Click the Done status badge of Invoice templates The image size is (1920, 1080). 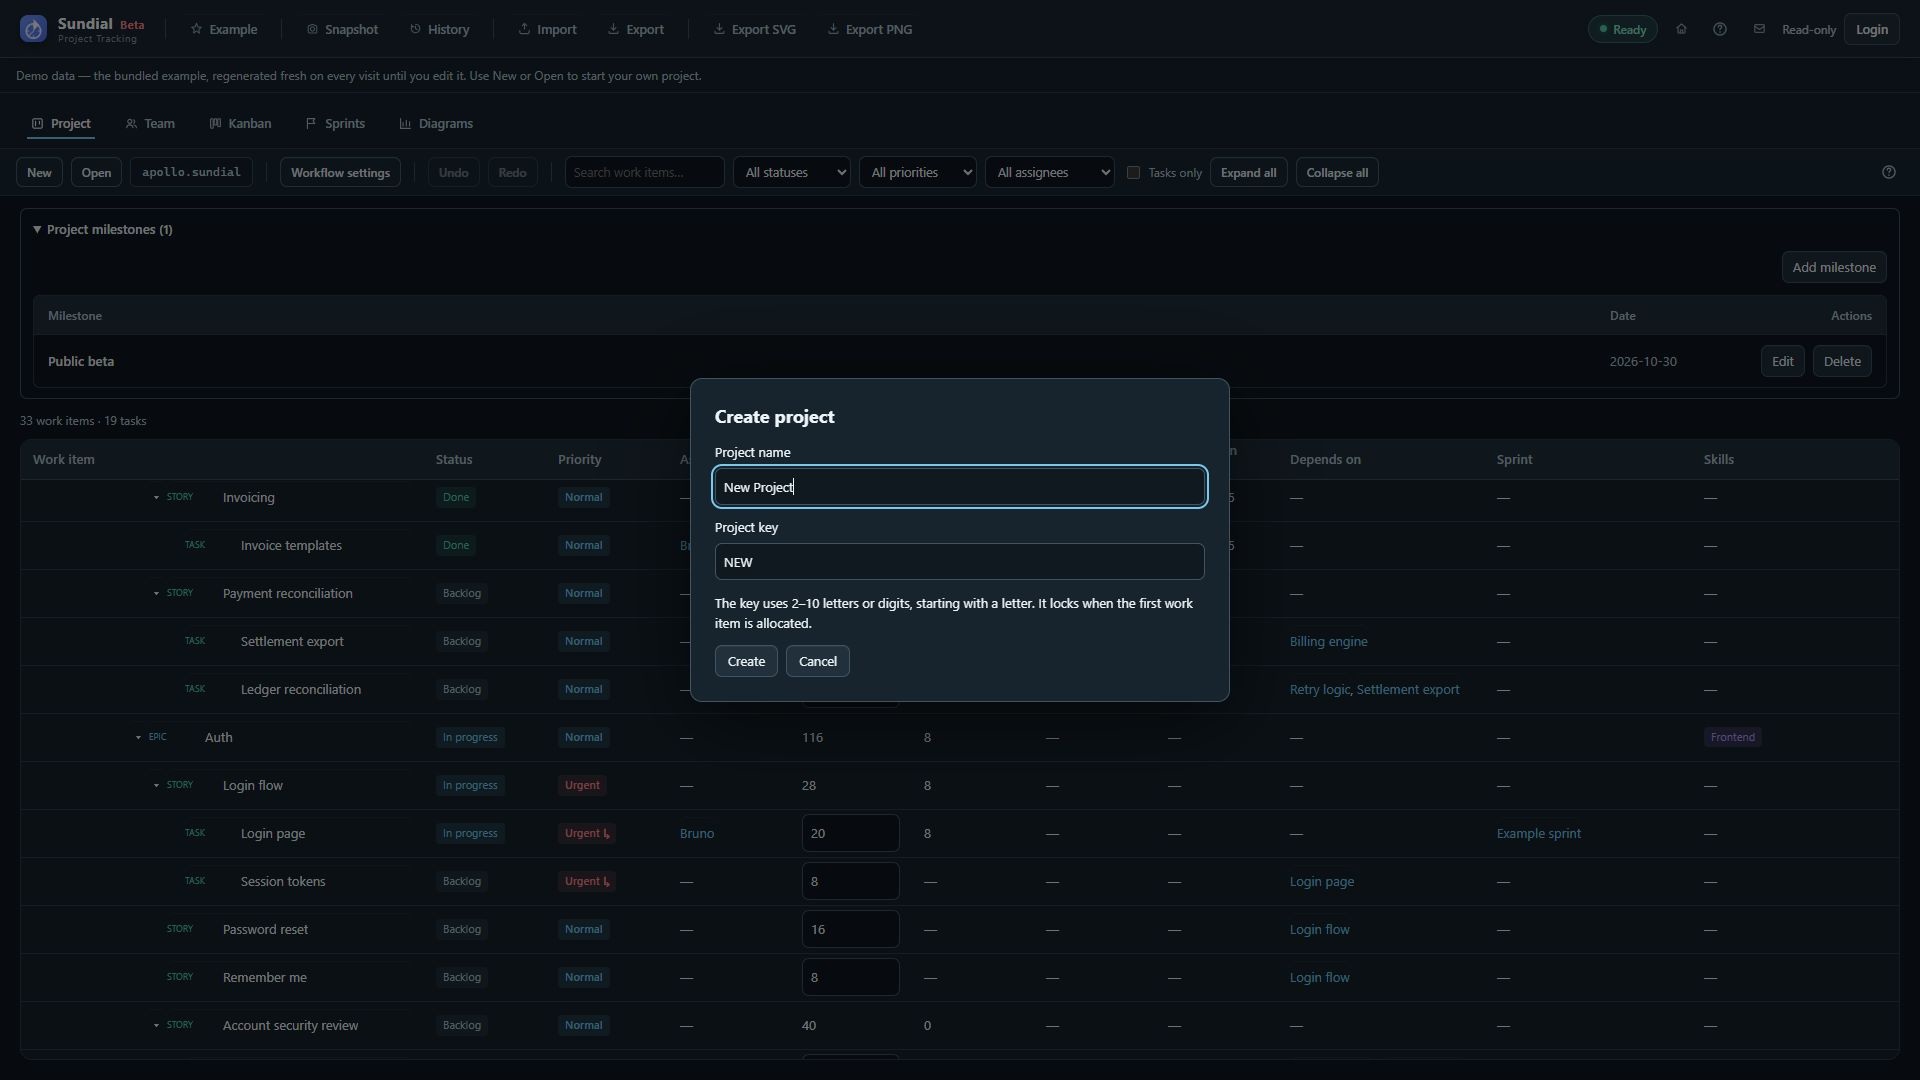456,546
